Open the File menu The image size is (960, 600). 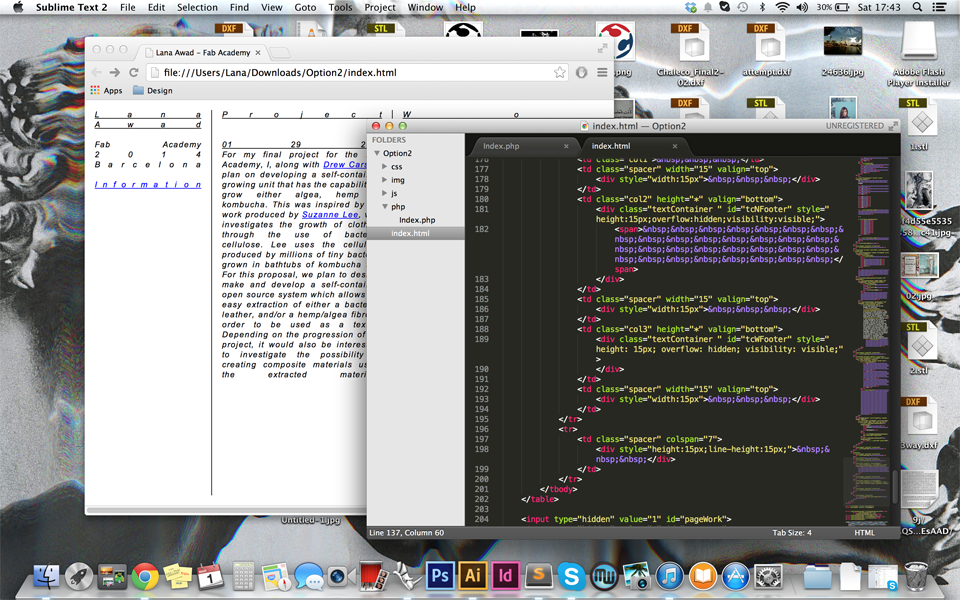128,7
